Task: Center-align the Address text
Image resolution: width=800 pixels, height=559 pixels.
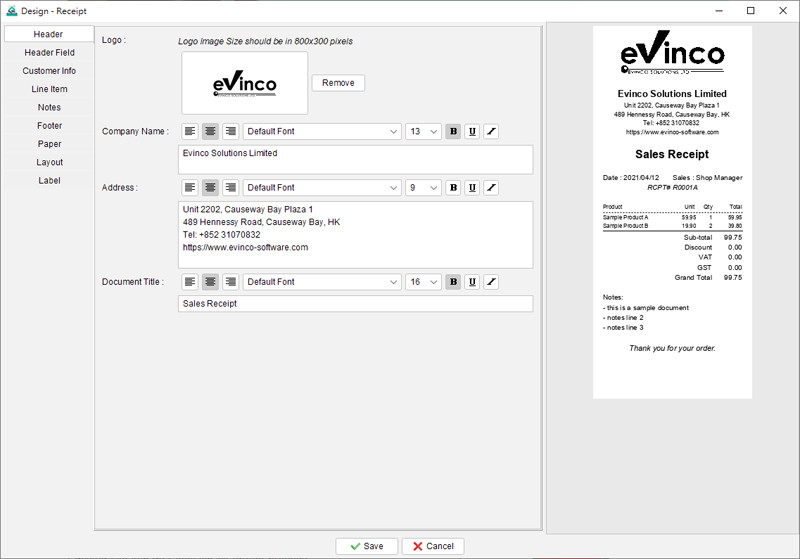Action: point(210,188)
